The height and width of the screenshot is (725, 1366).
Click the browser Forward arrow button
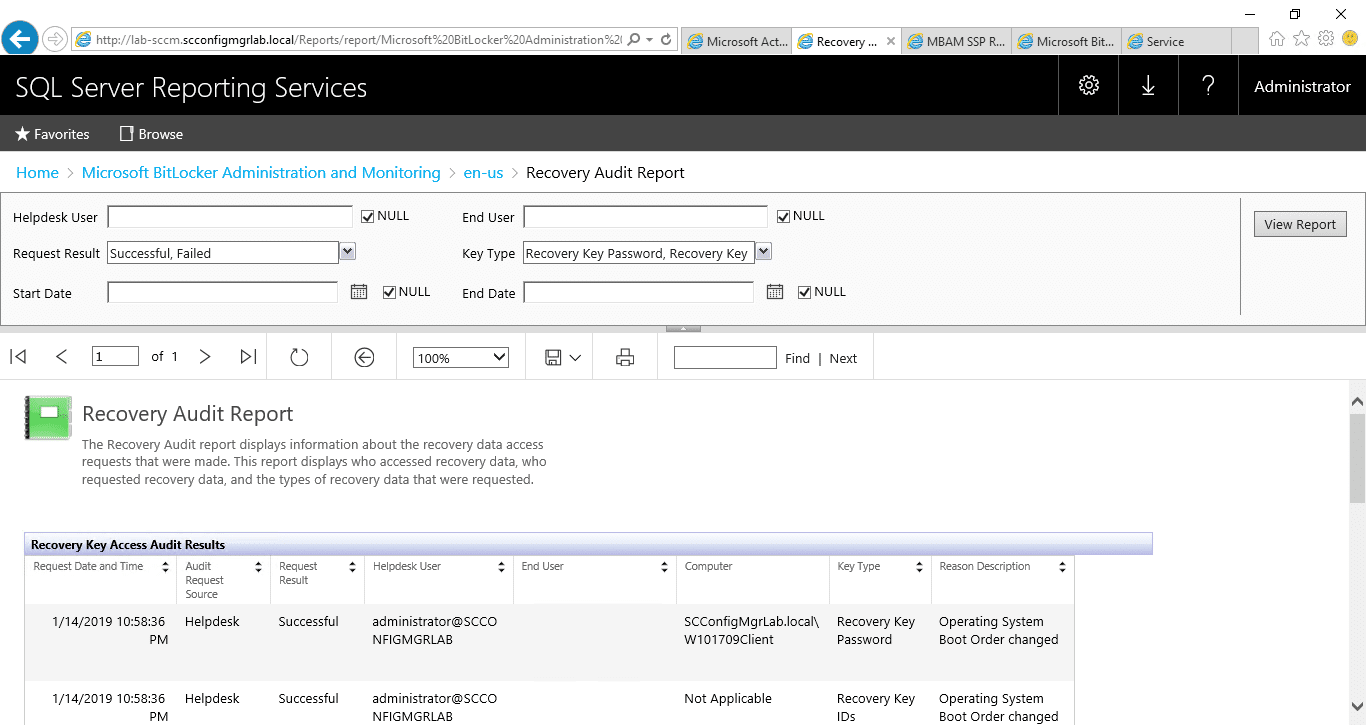(54, 39)
